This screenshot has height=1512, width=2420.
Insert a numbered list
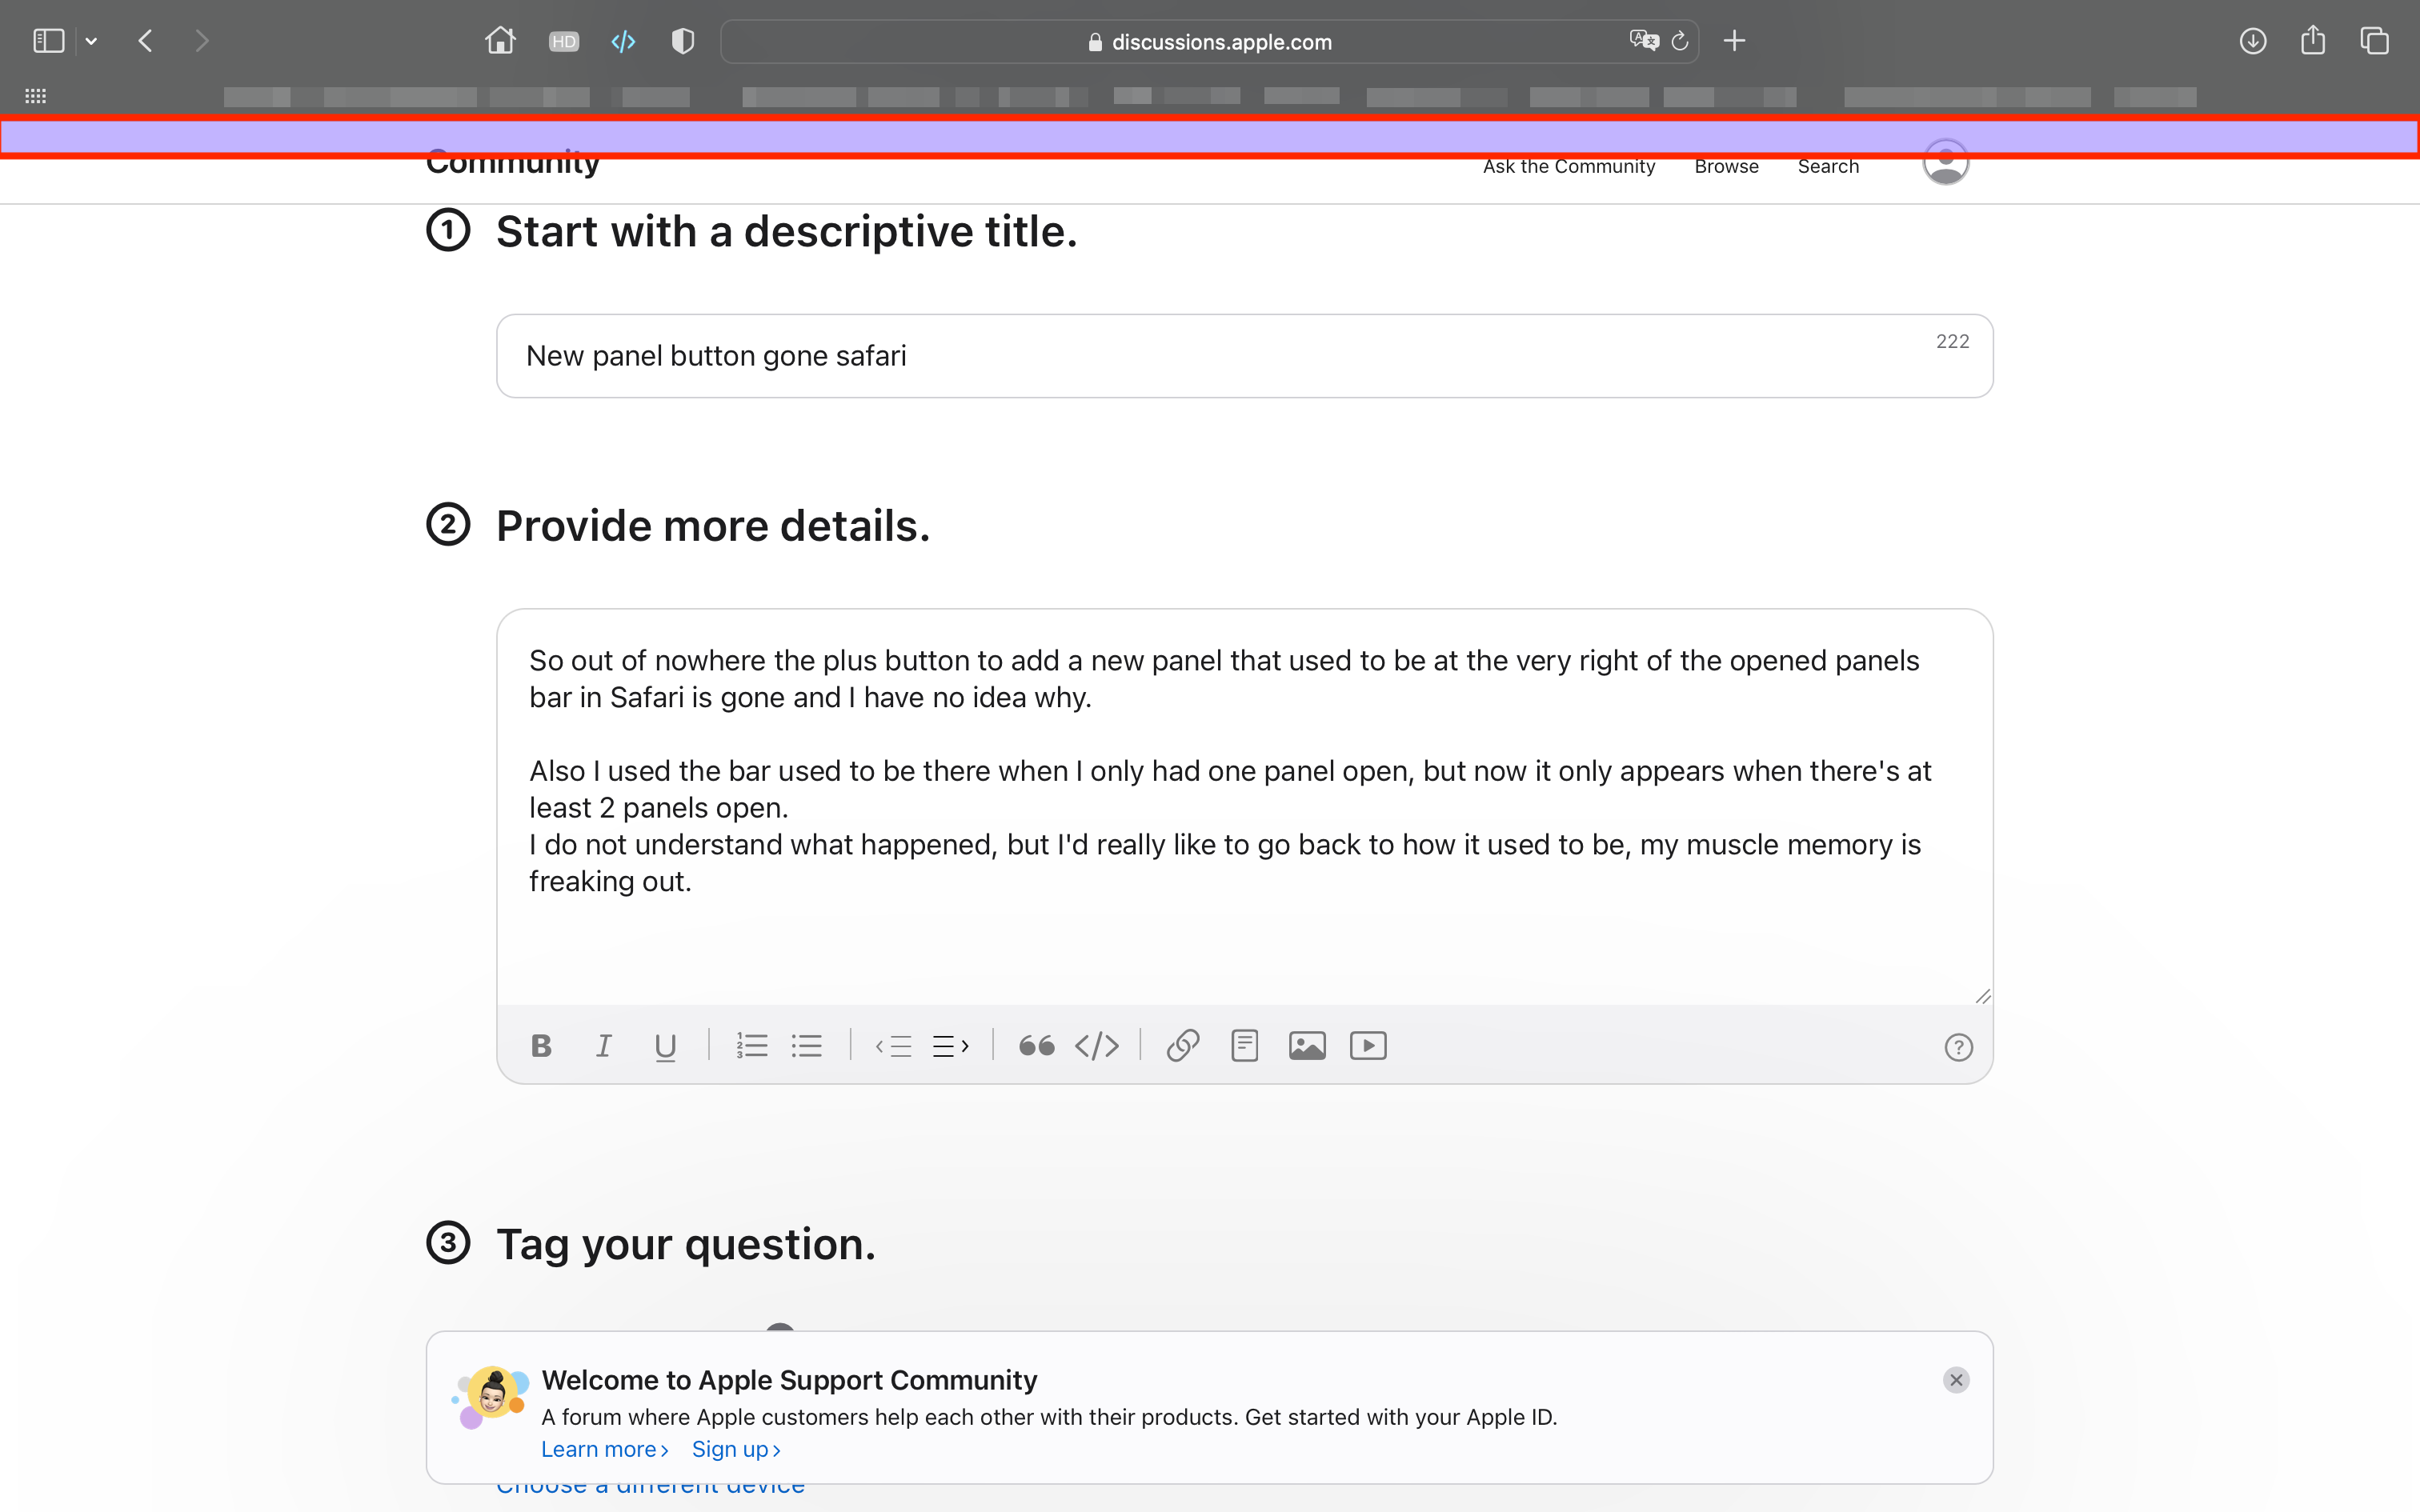click(751, 1046)
